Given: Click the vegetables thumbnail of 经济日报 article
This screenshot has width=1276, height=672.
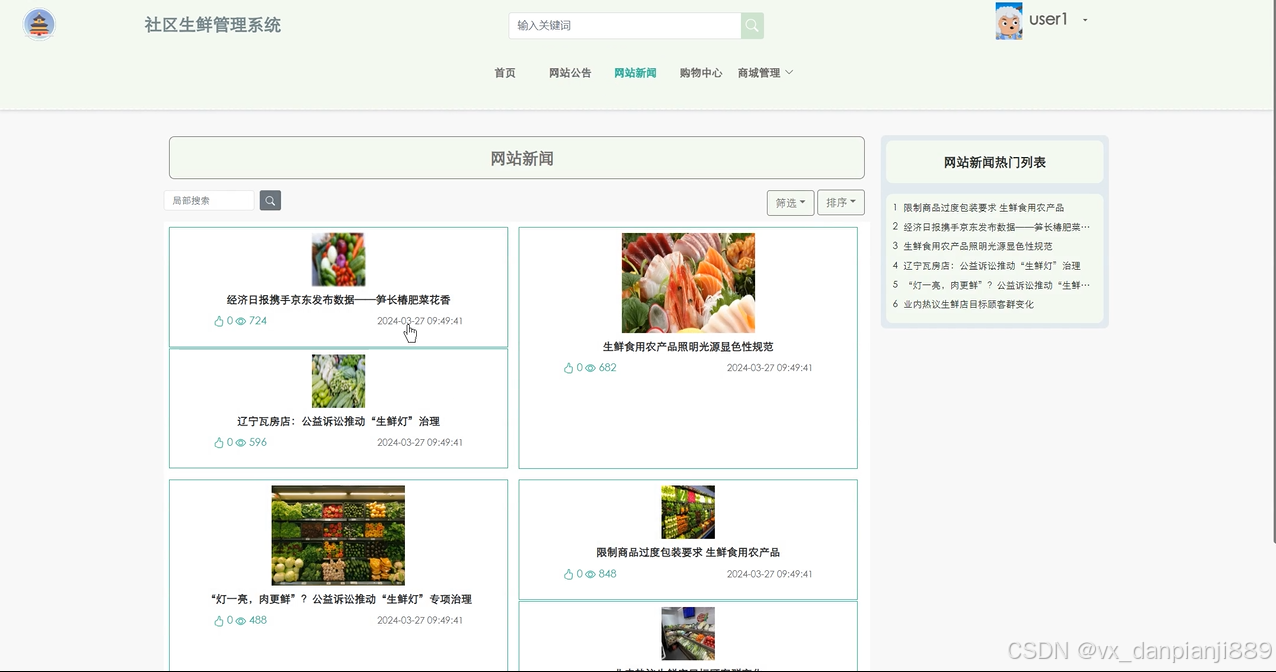Looking at the screenshot, I should pos(338,260).
